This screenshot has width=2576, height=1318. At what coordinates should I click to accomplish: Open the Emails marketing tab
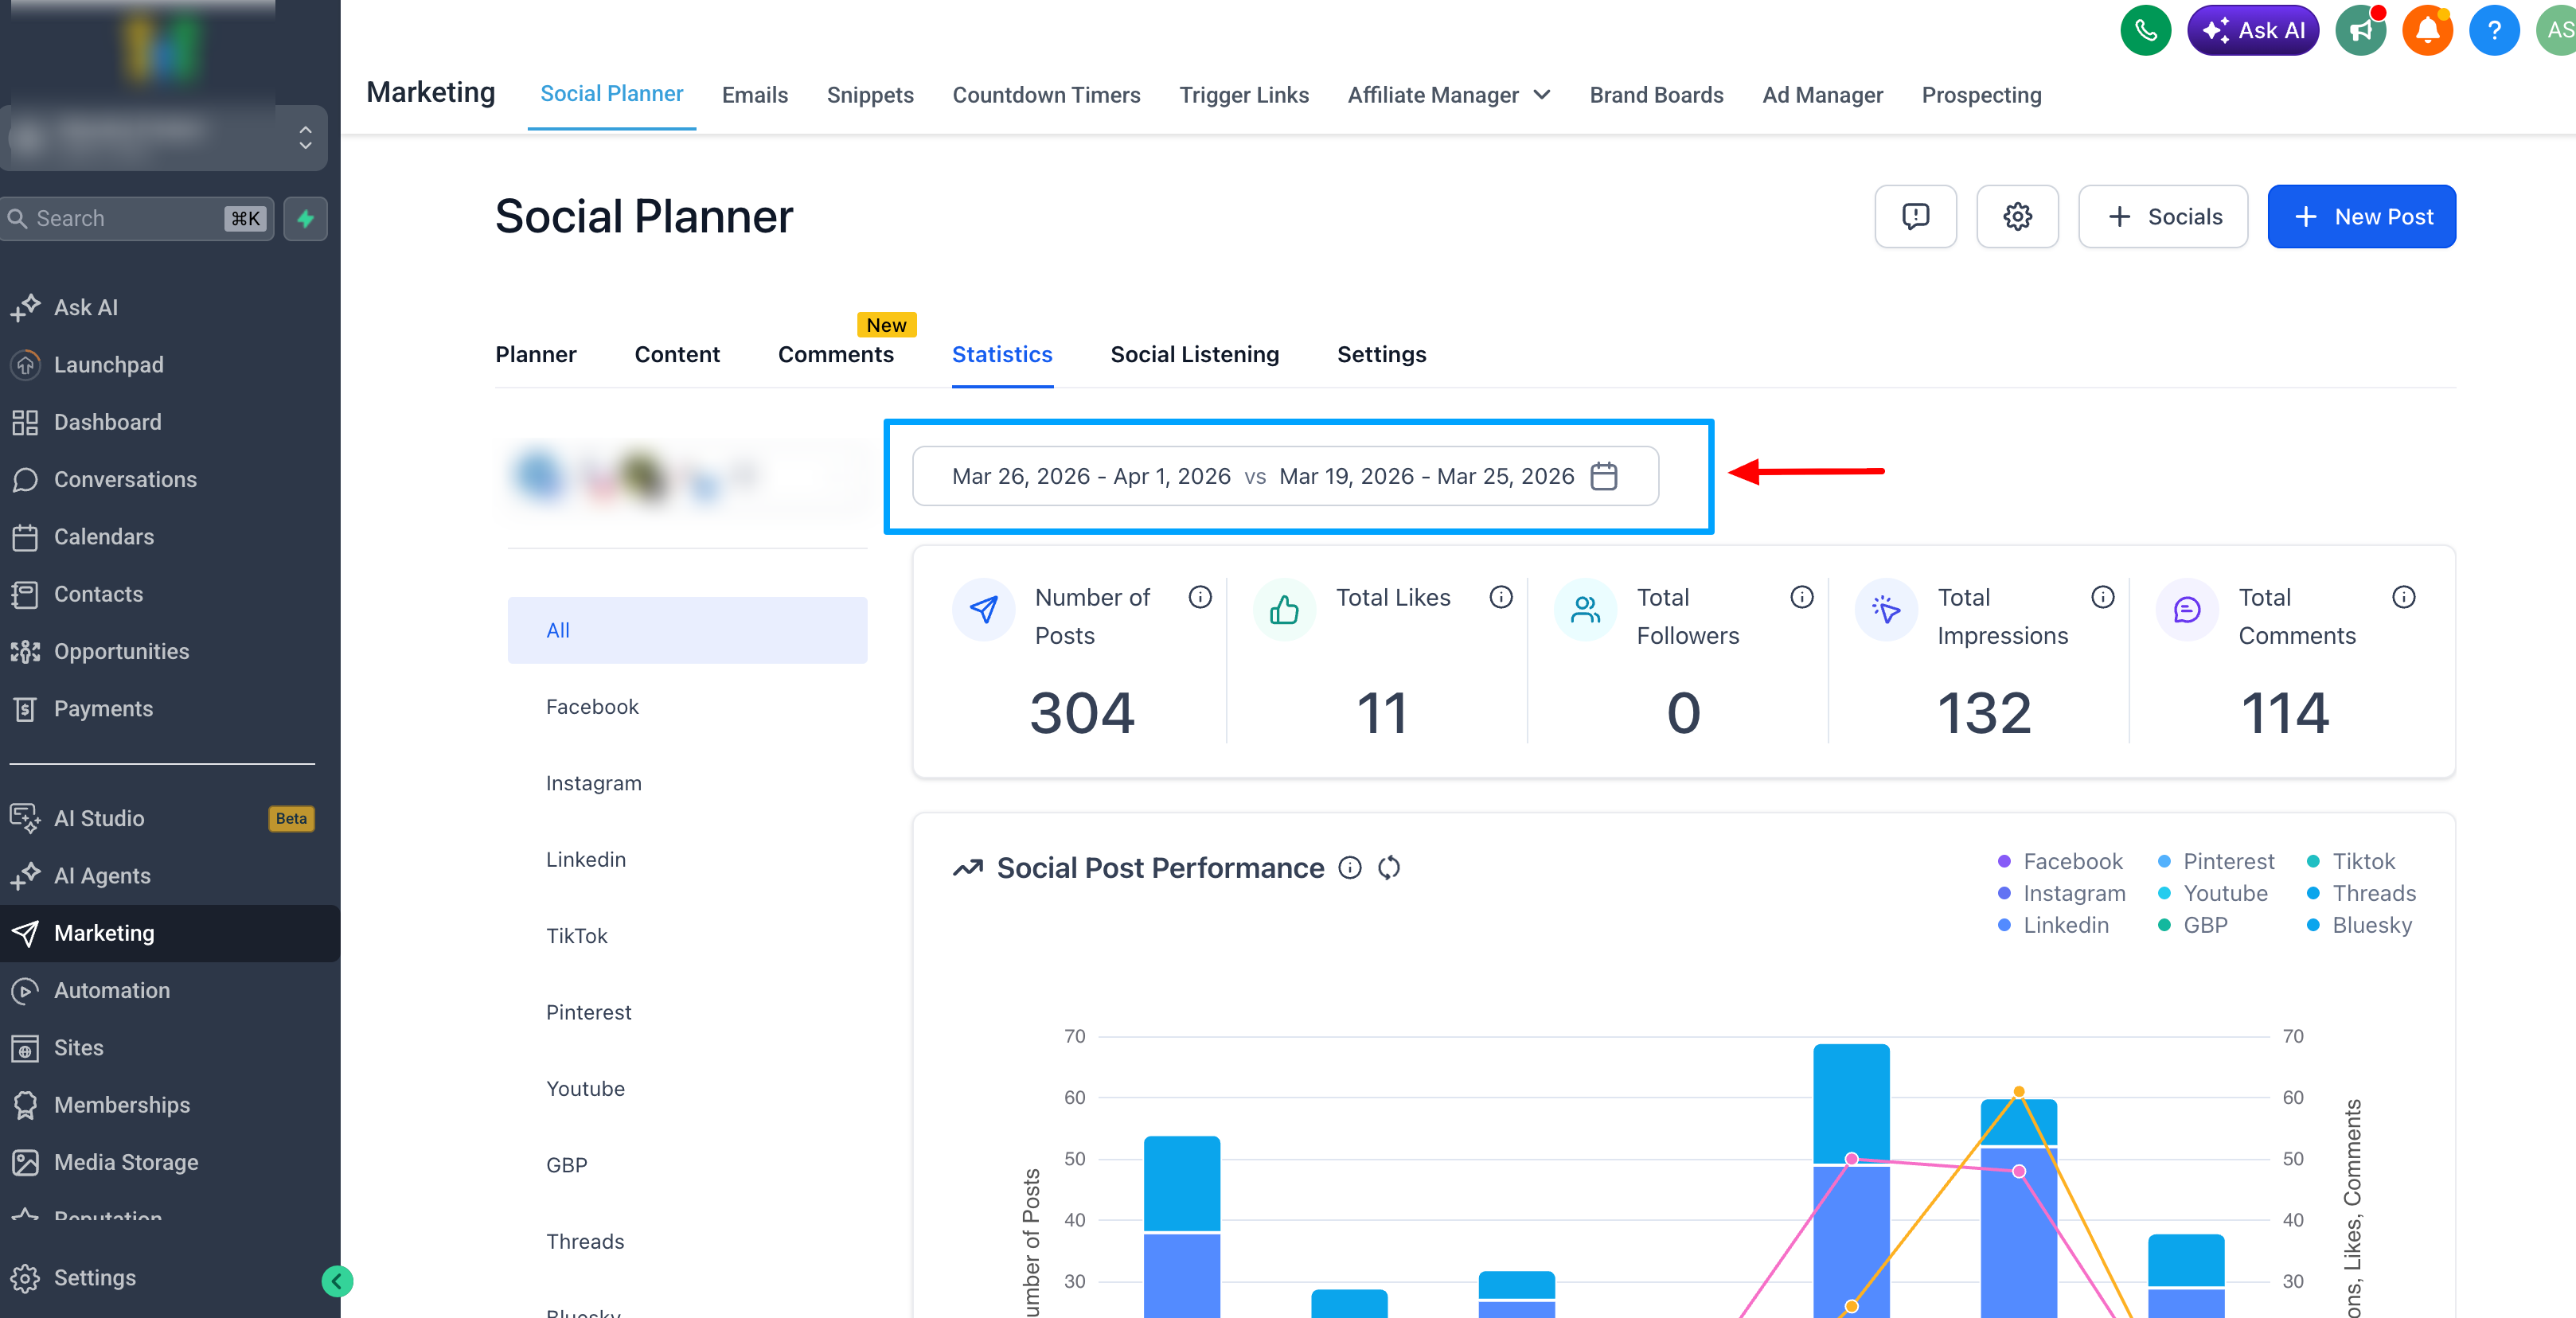click(x=754, y=95)
